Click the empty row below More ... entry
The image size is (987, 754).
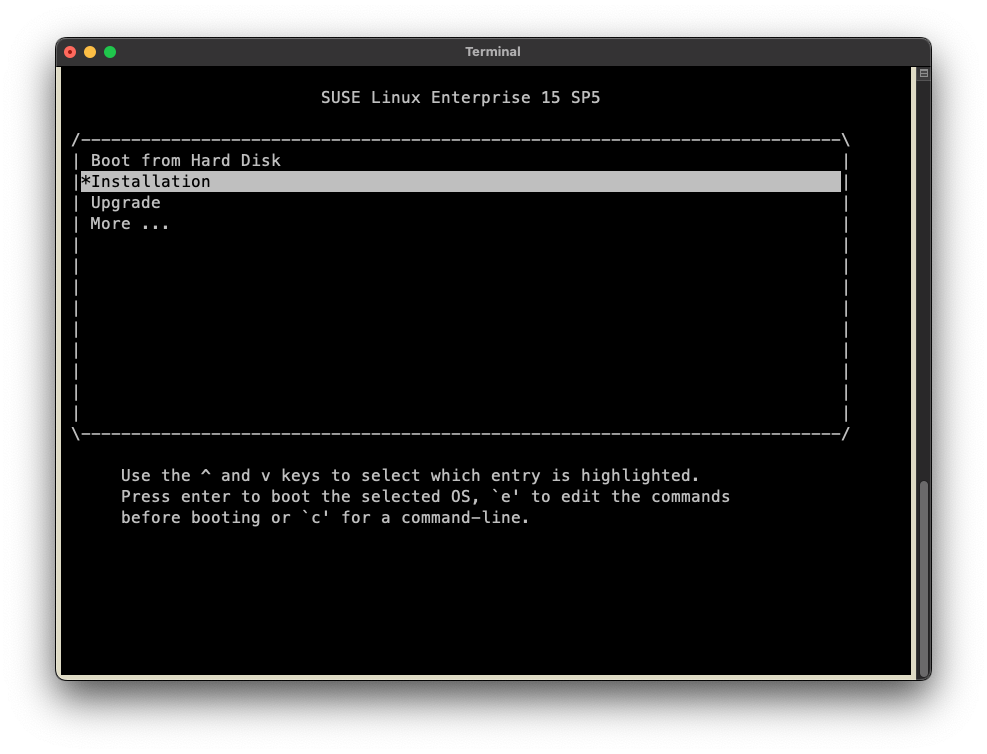point(460,245)
